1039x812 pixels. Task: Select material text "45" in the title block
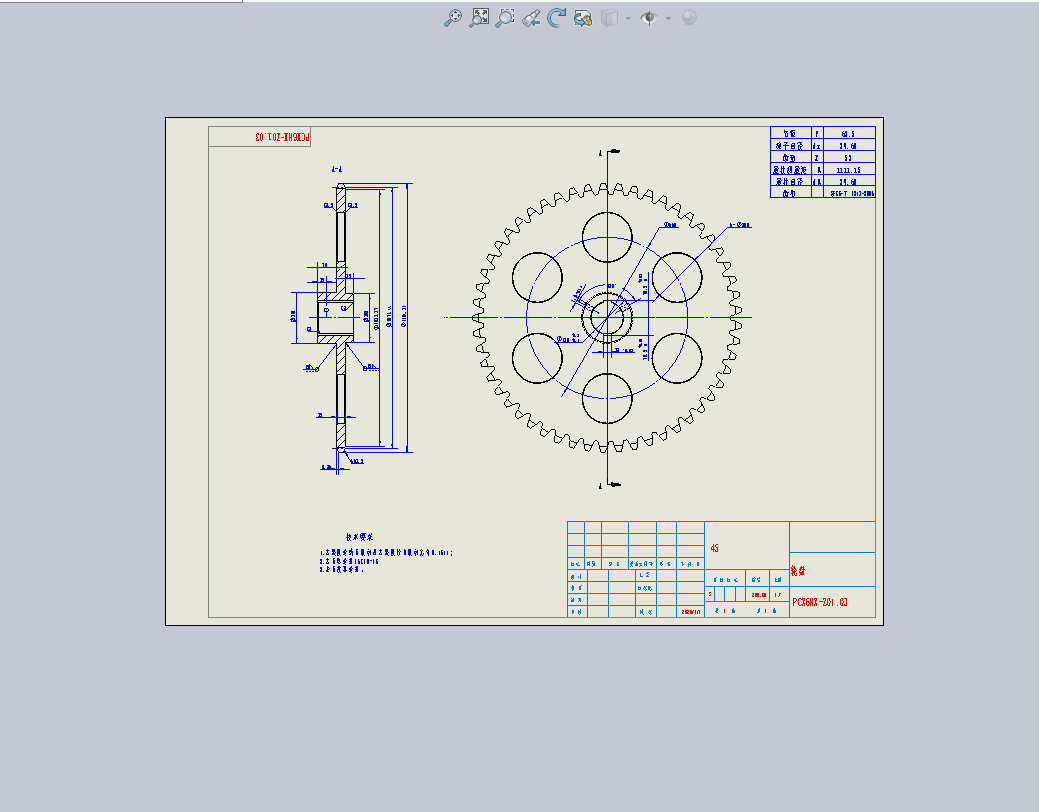[714, 548]
